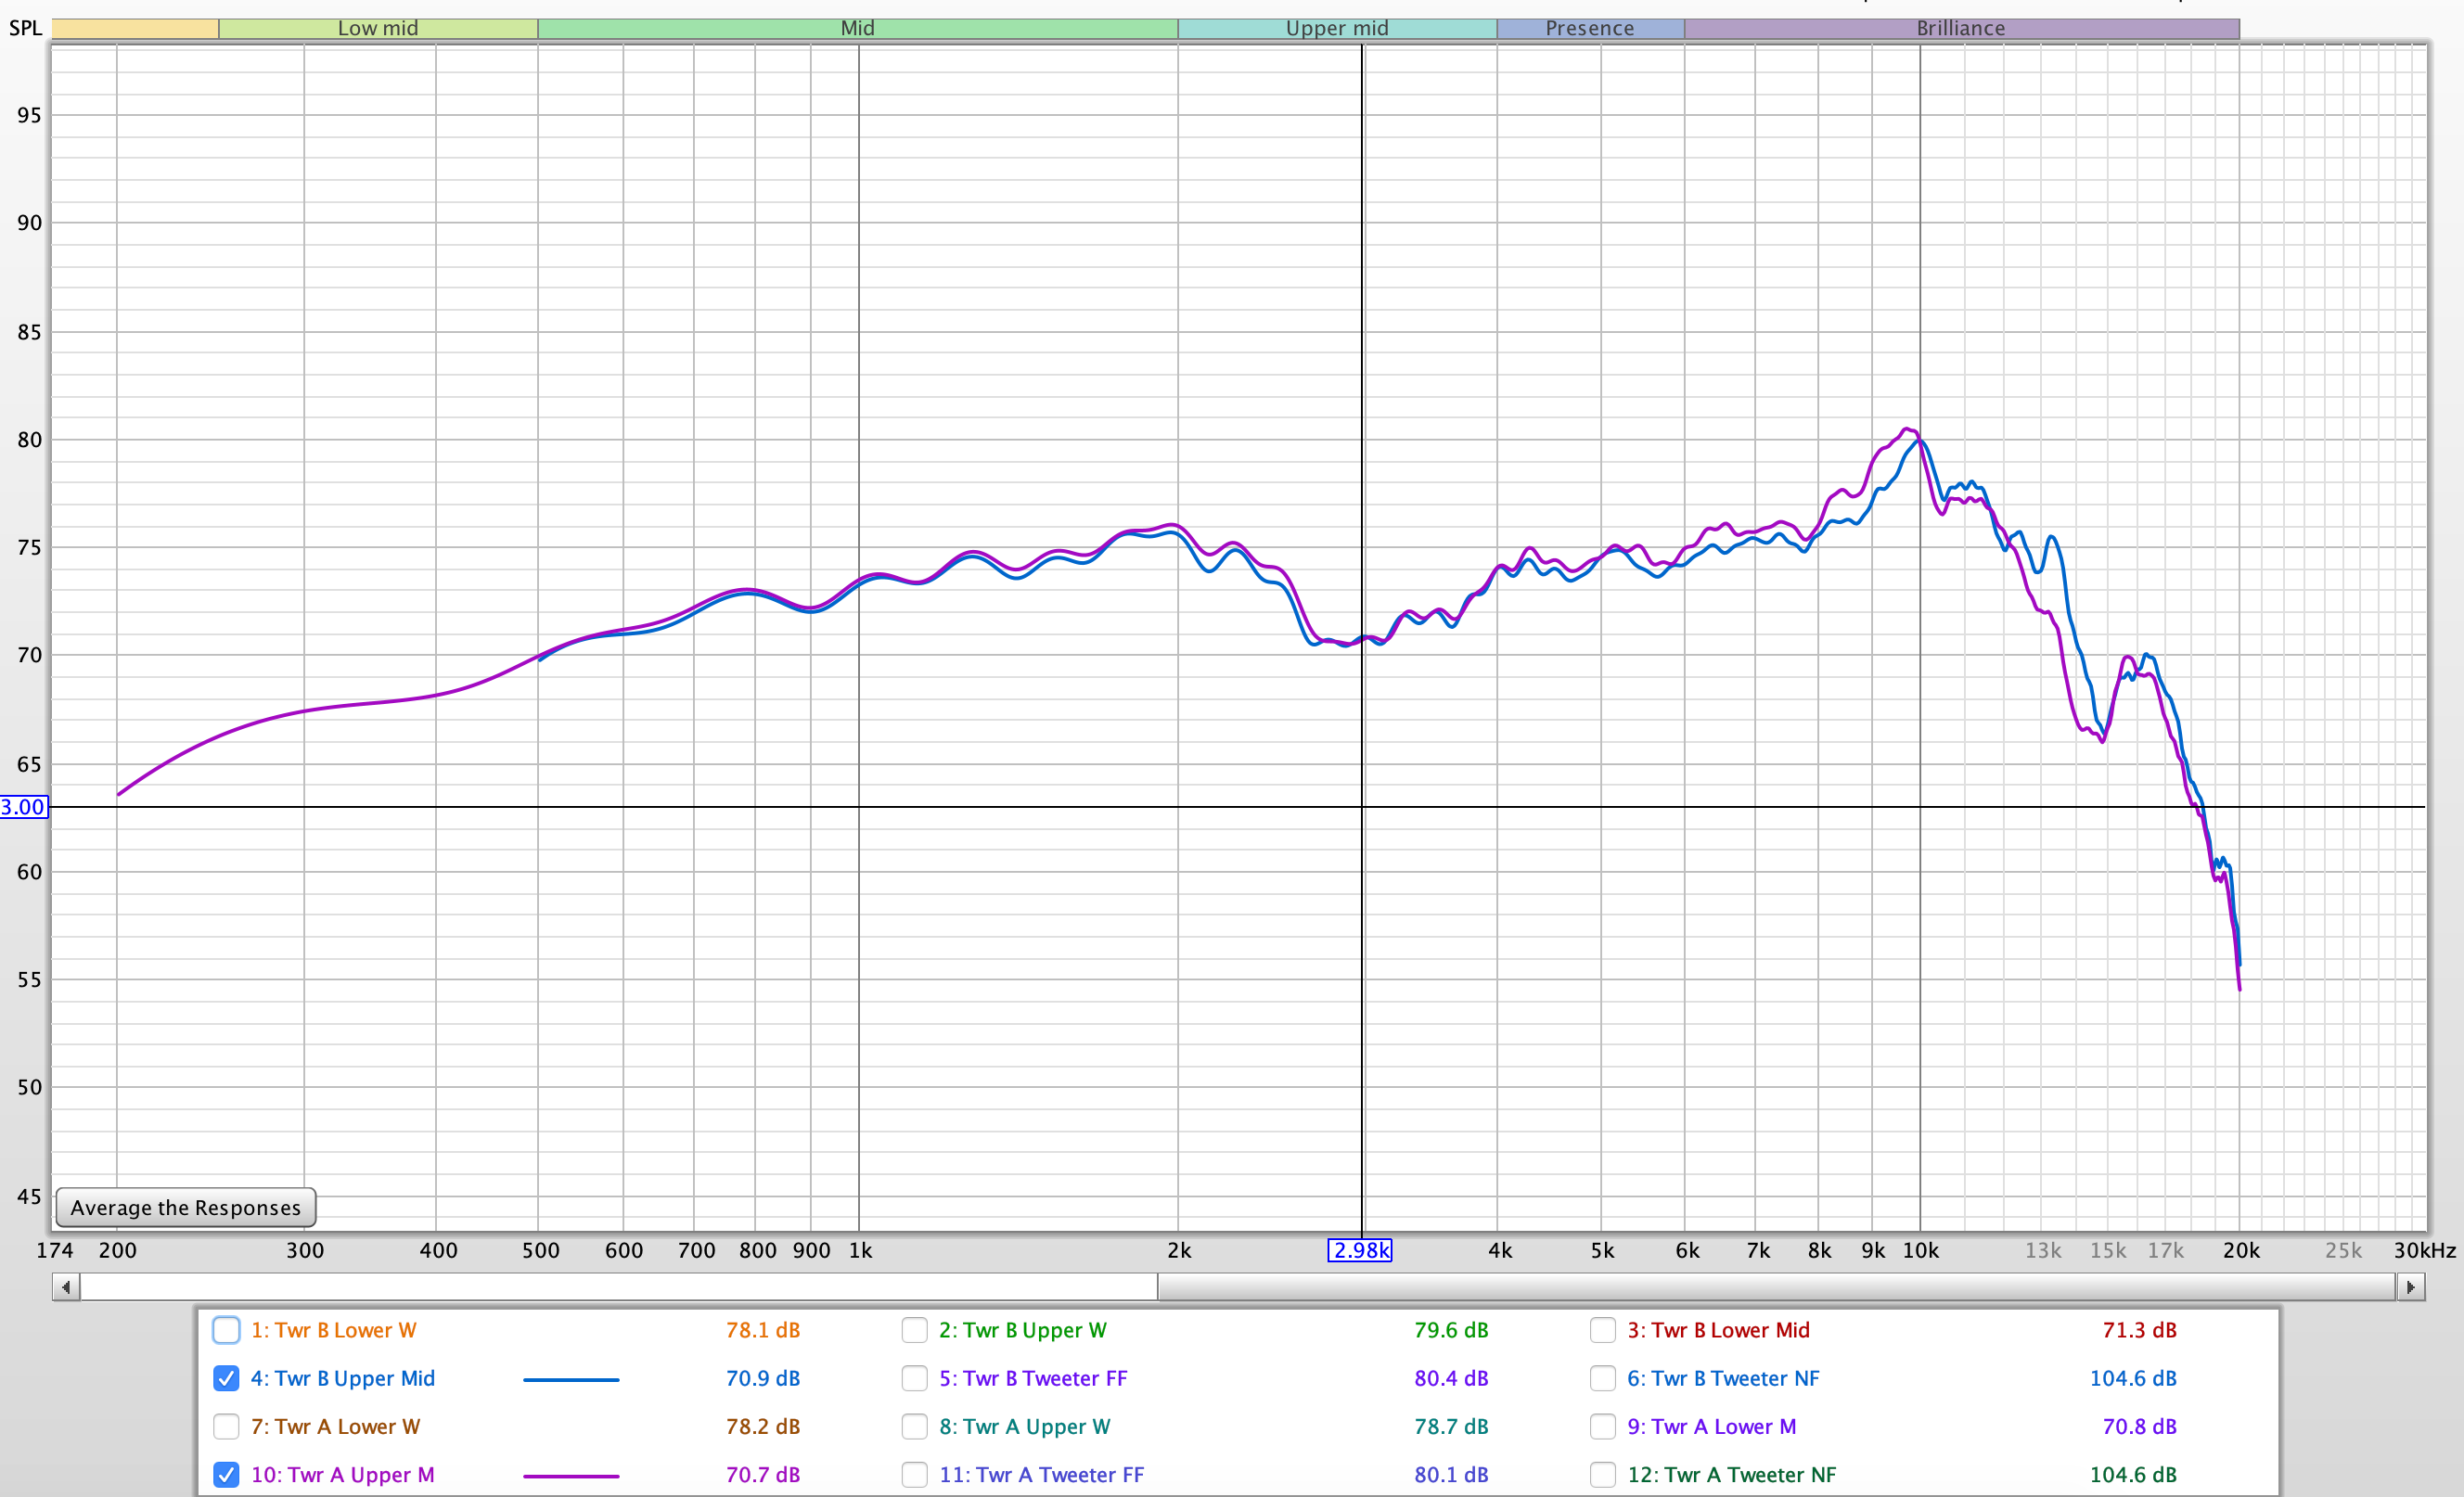Viewport: 2464px width, 1497px height.
Task: Click the 174 label at the frequency axis start
Action: click(55, 1250)
